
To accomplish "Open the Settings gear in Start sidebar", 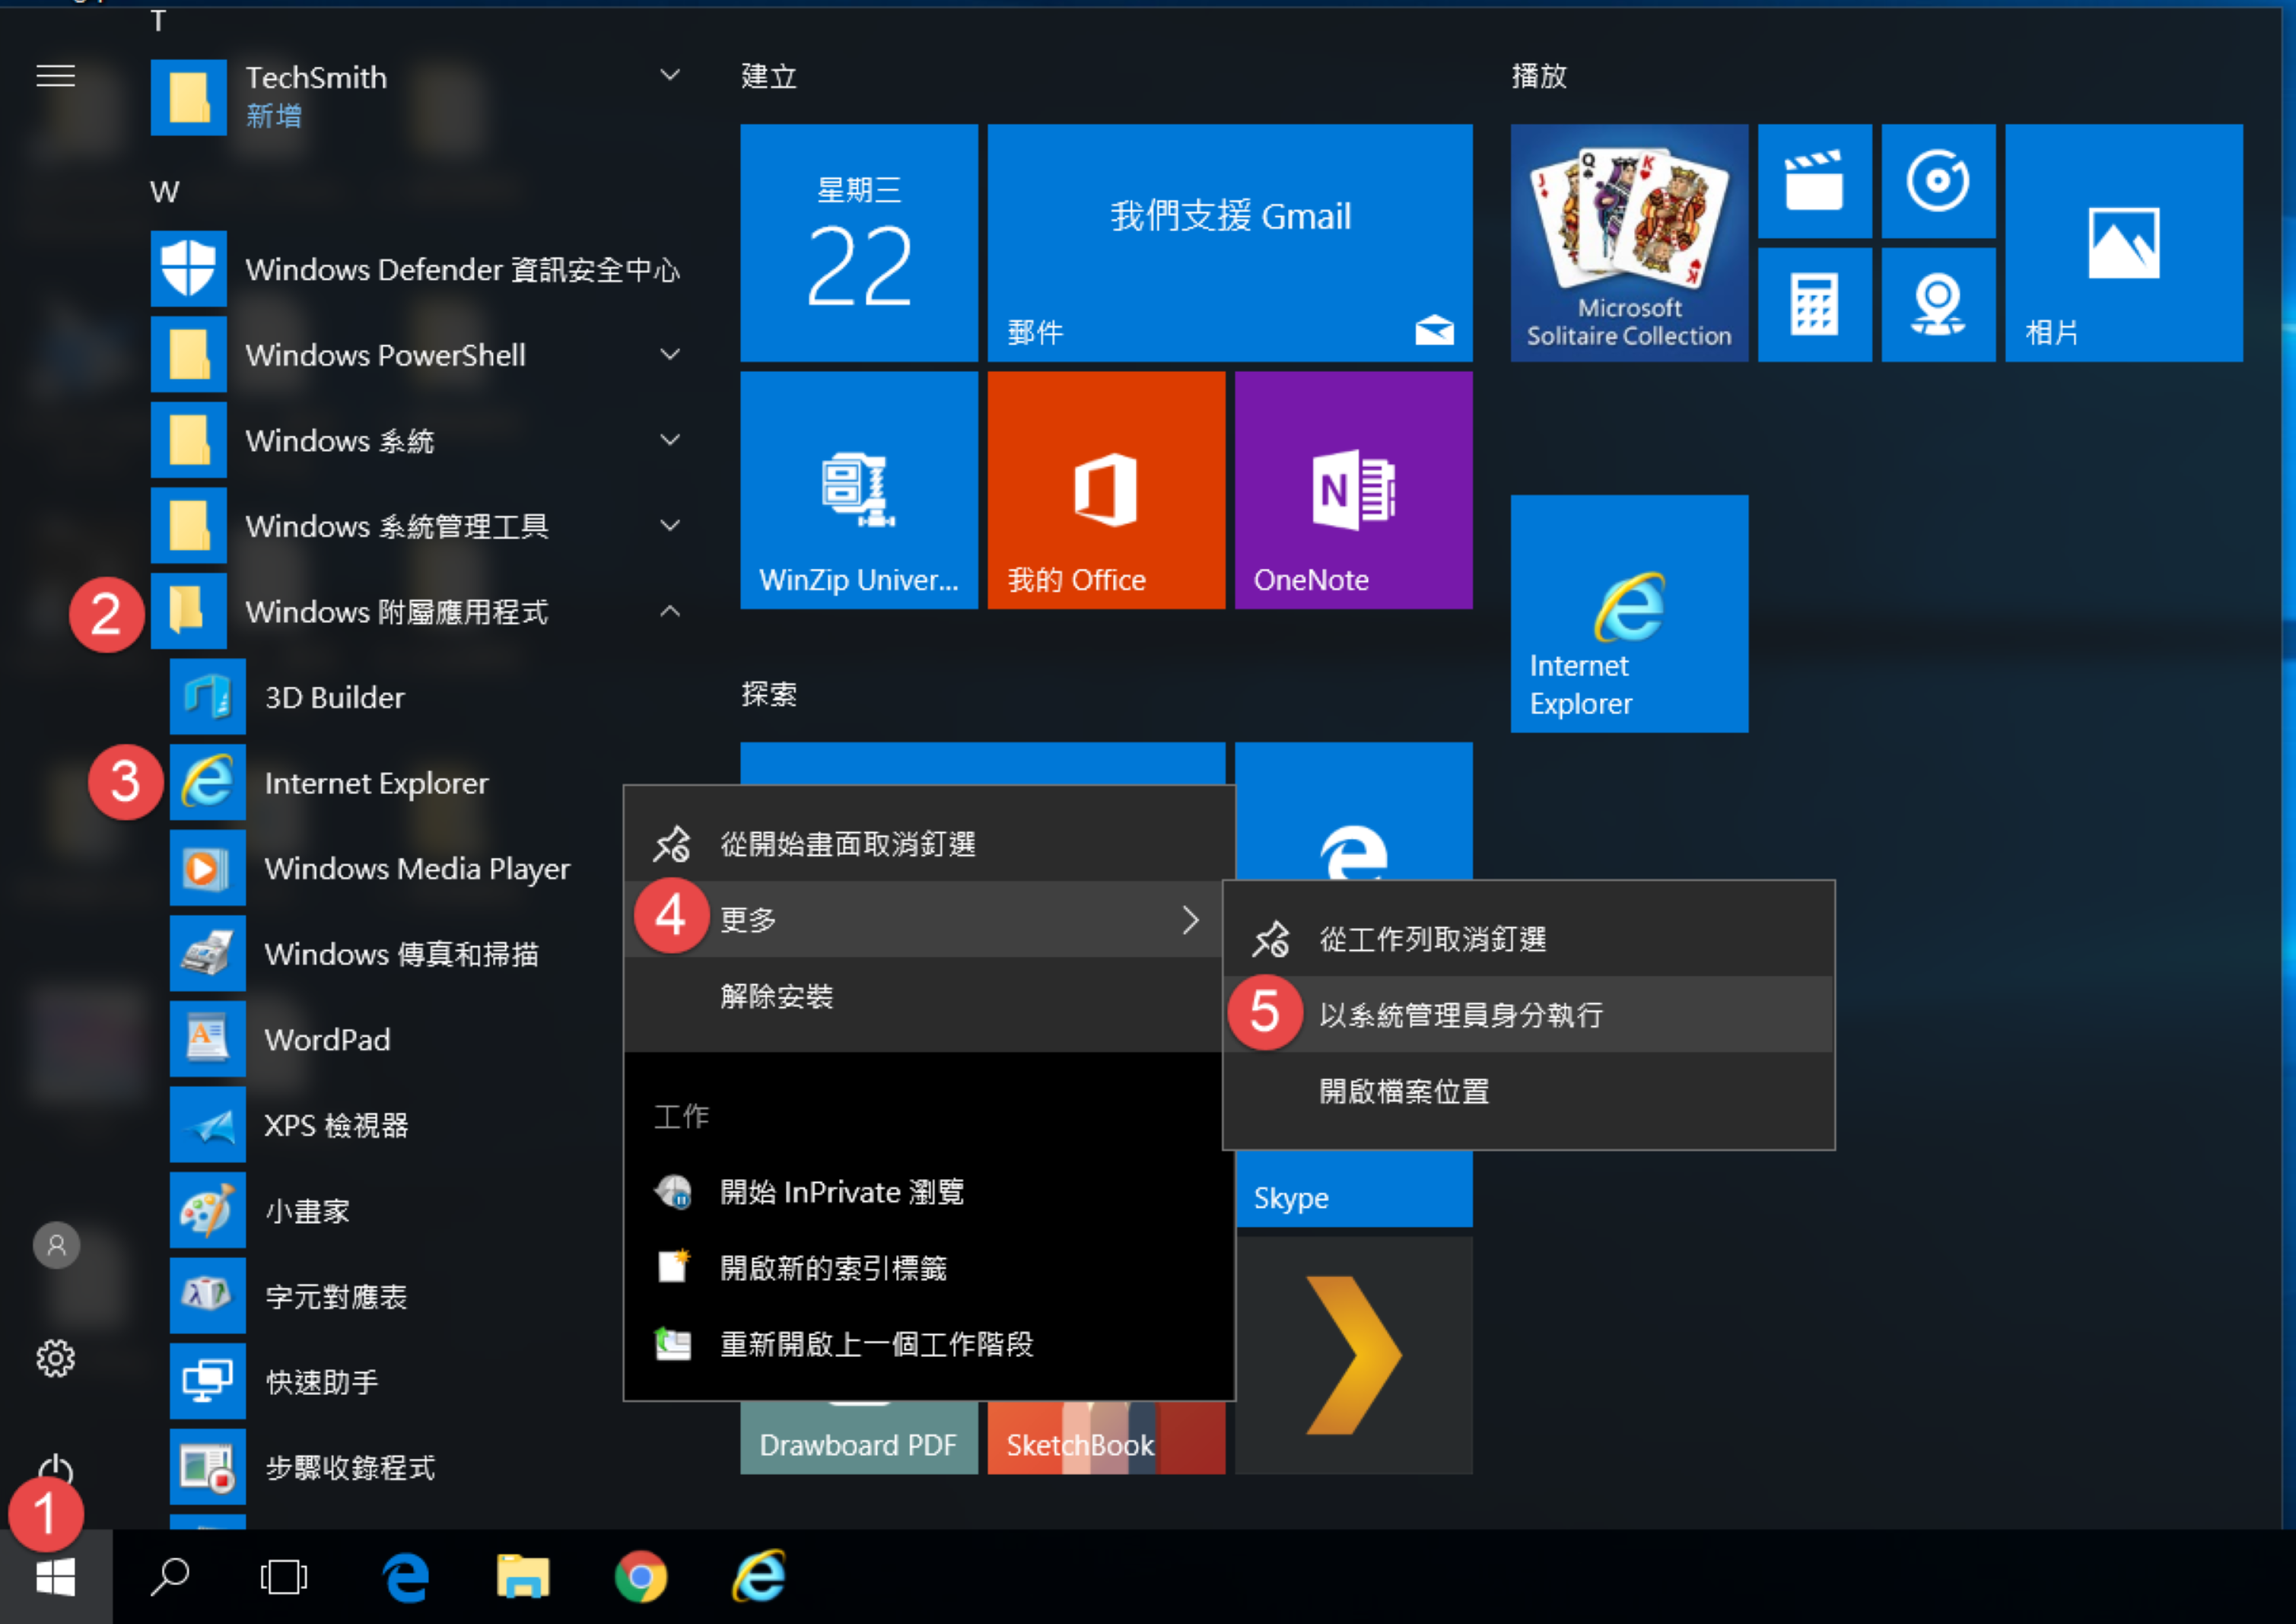I will coord(56,1358).
